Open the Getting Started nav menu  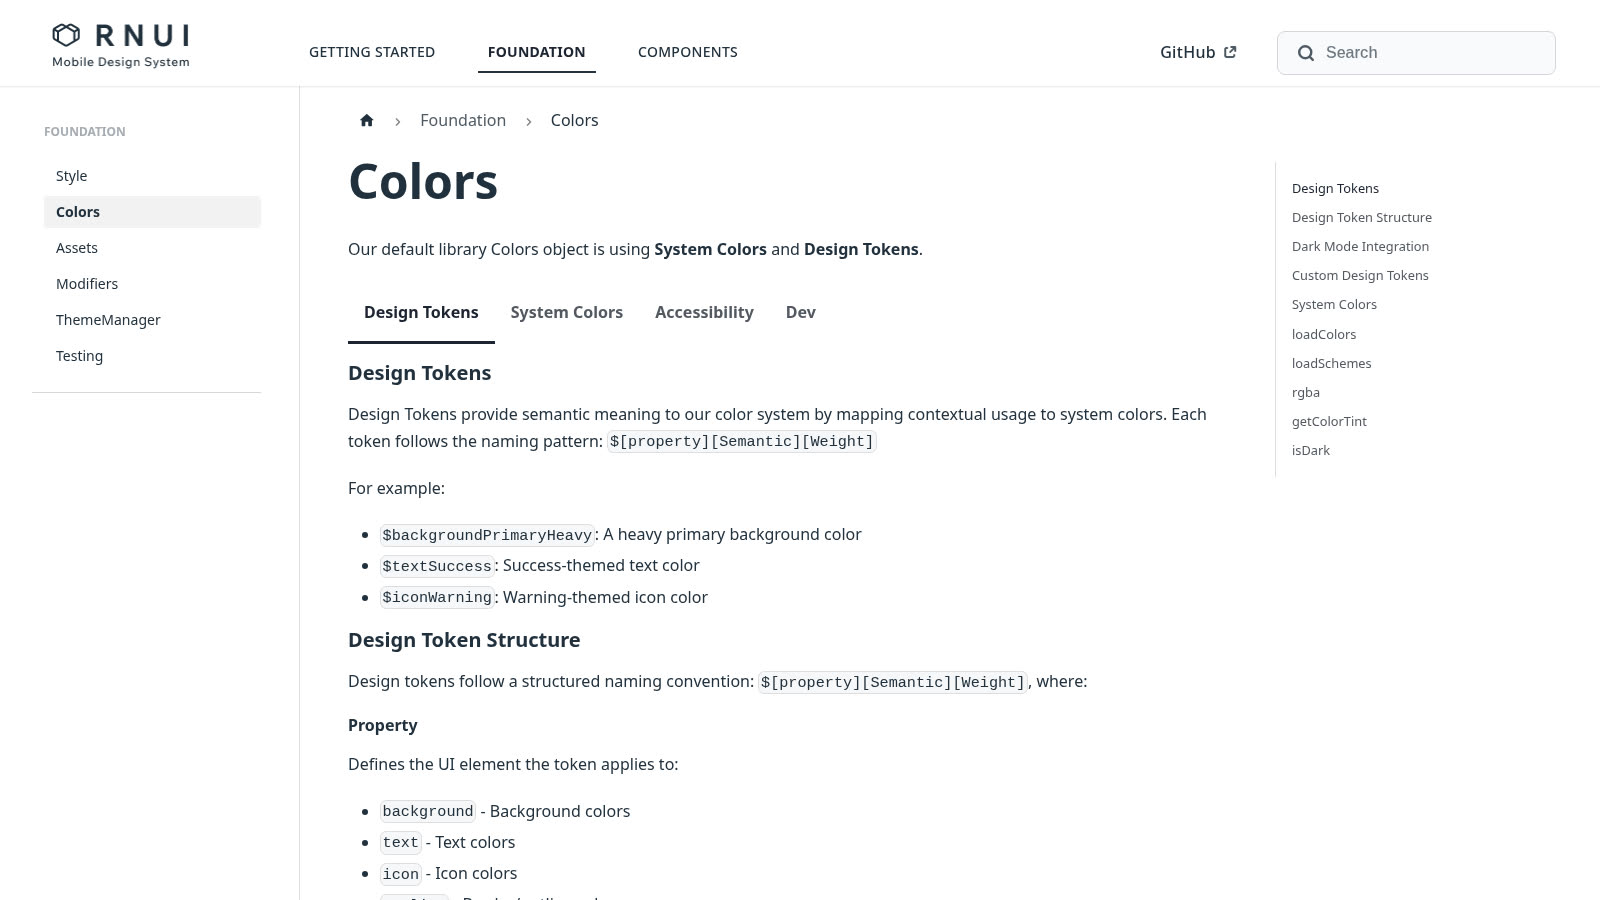pos(372,52)
